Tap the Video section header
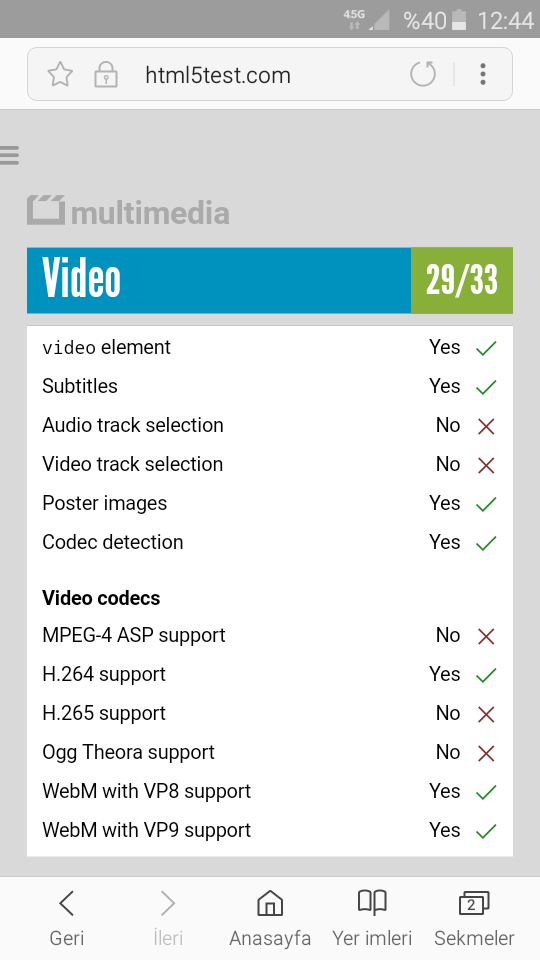This screenshot has width=540, height=960. [x=219, y=280]
